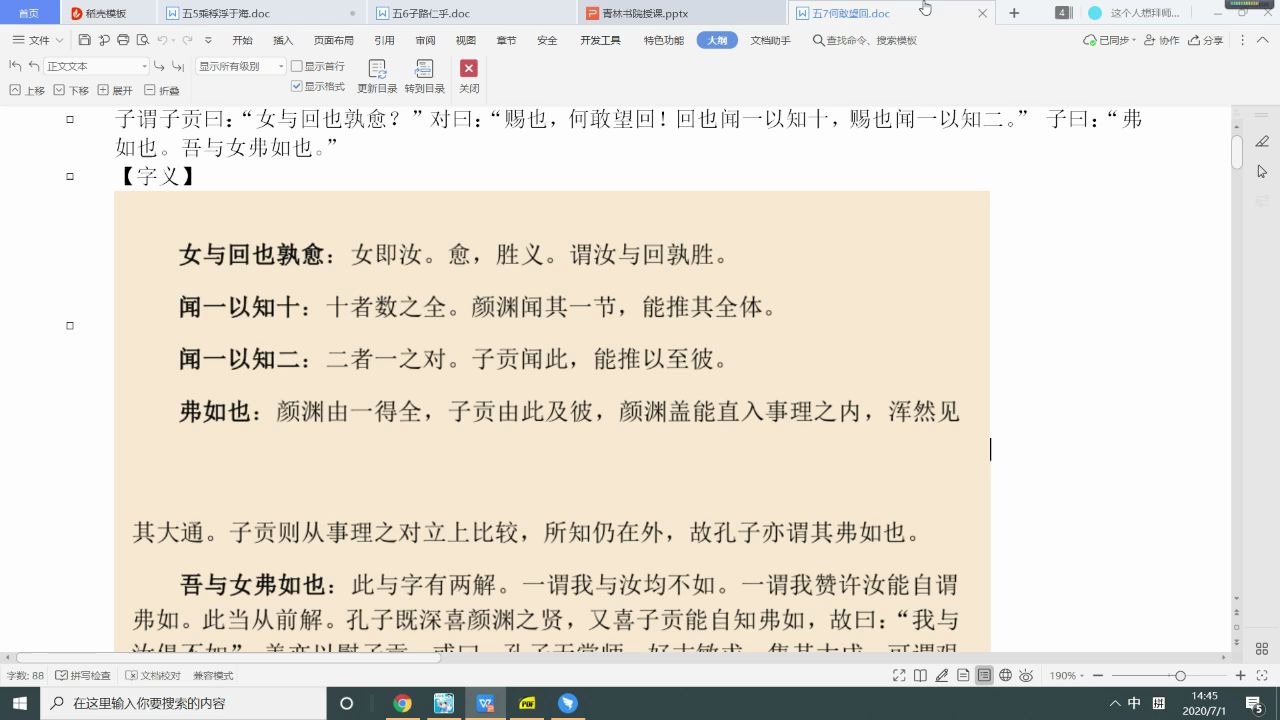Promote to Heading 1 with the double-arrow left icon
The image size is (1280, 720).
tap(15, 66)
